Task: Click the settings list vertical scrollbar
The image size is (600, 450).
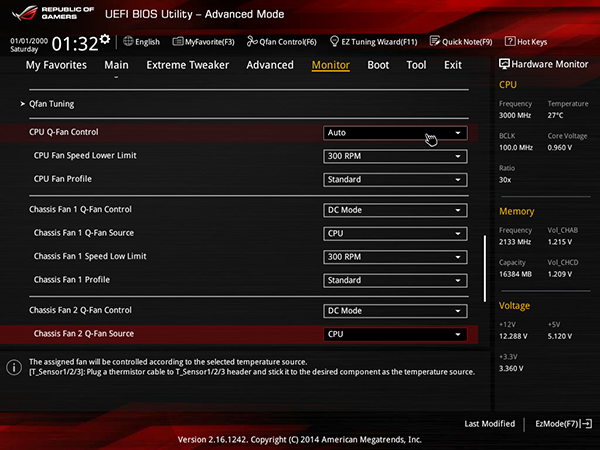Action: 485,268
